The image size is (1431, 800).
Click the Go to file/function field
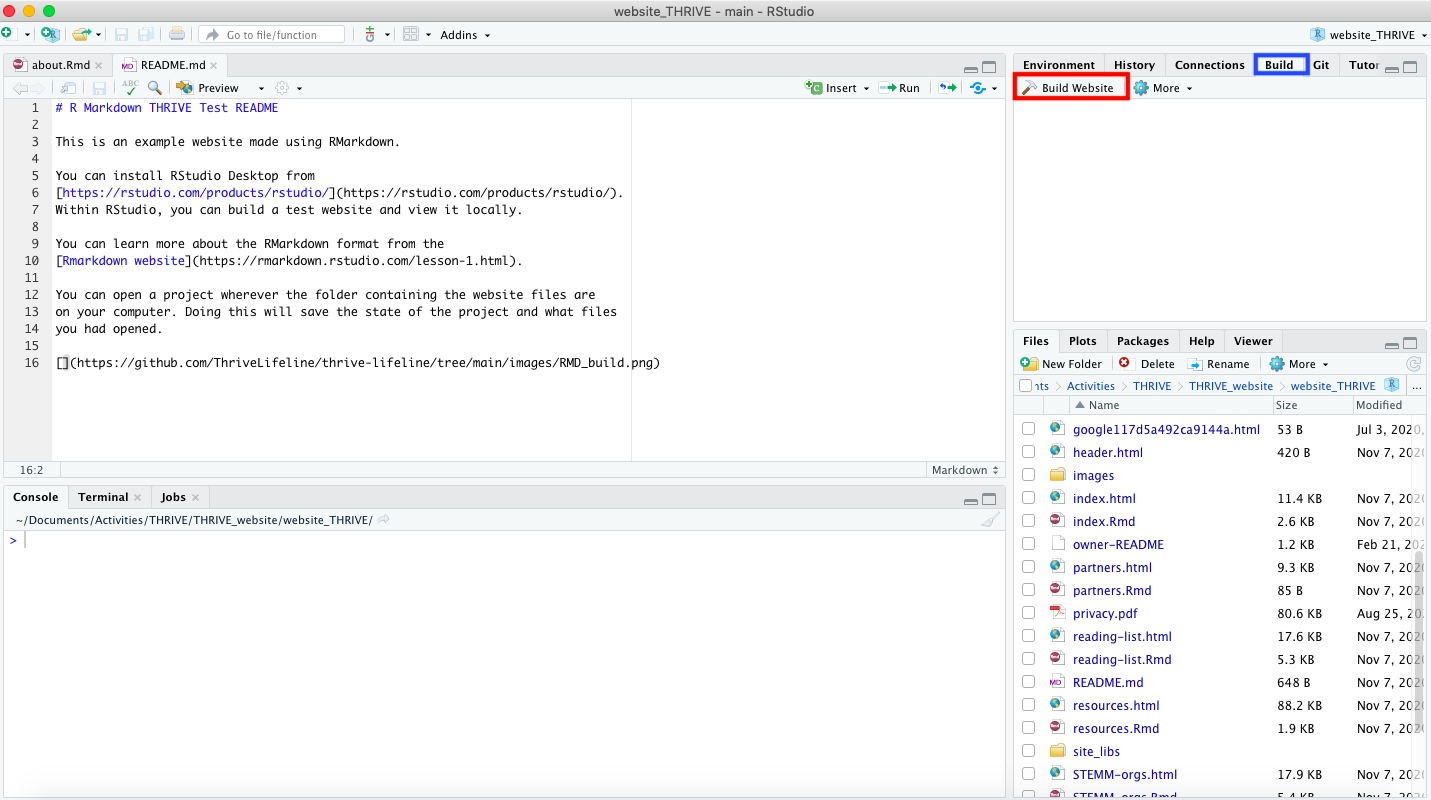(x=272, y=35)
